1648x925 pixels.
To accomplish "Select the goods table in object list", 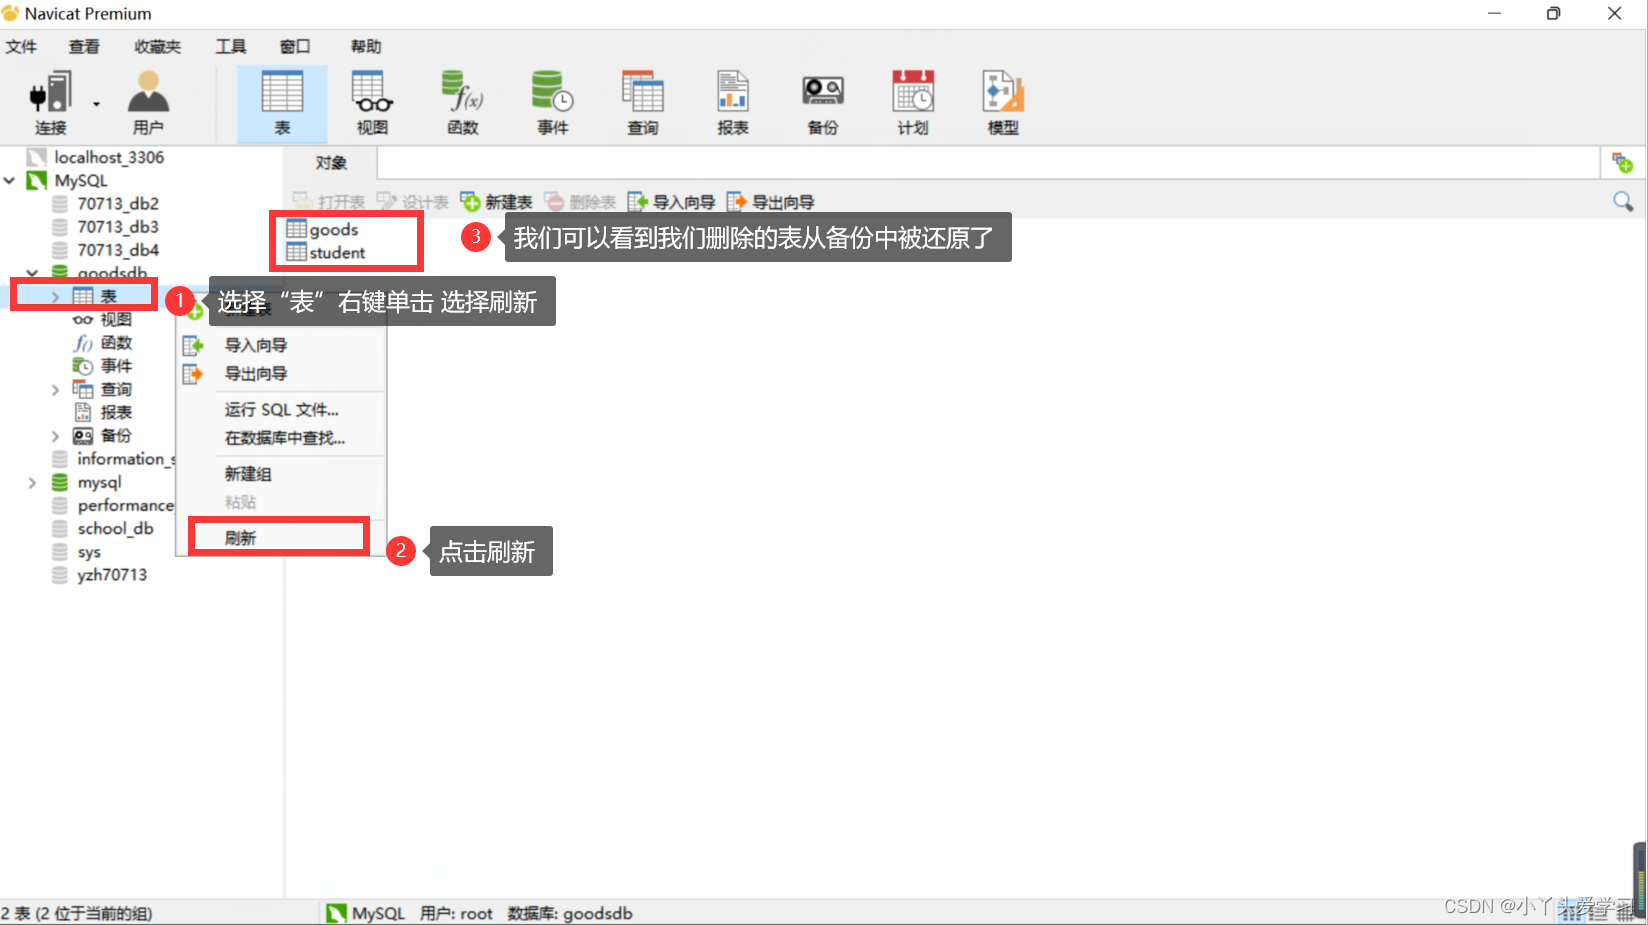I will [322, 229].
